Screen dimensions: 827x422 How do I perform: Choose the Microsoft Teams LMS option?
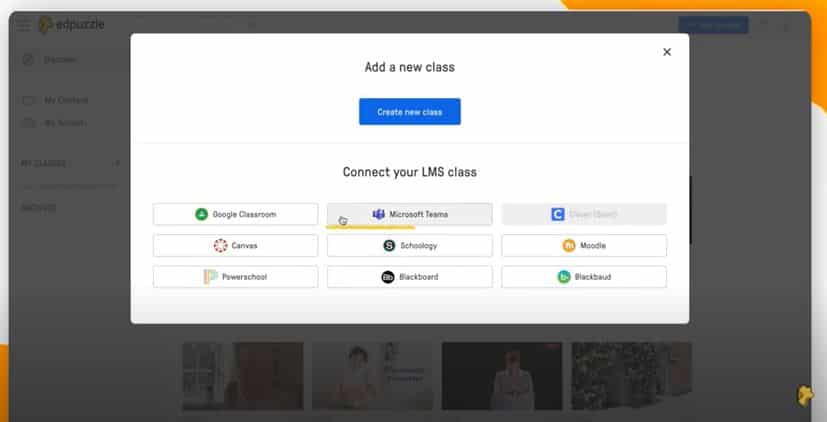click(410, 214)
